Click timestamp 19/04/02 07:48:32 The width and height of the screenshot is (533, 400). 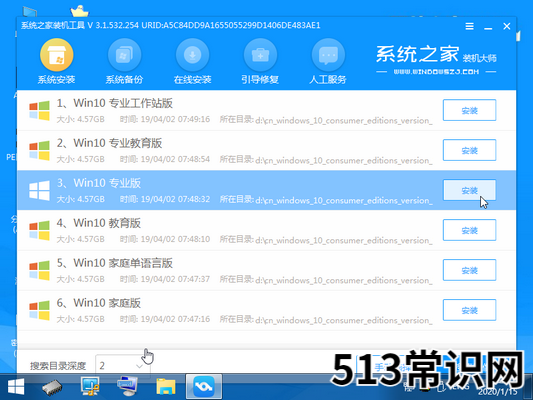point(175,199)
